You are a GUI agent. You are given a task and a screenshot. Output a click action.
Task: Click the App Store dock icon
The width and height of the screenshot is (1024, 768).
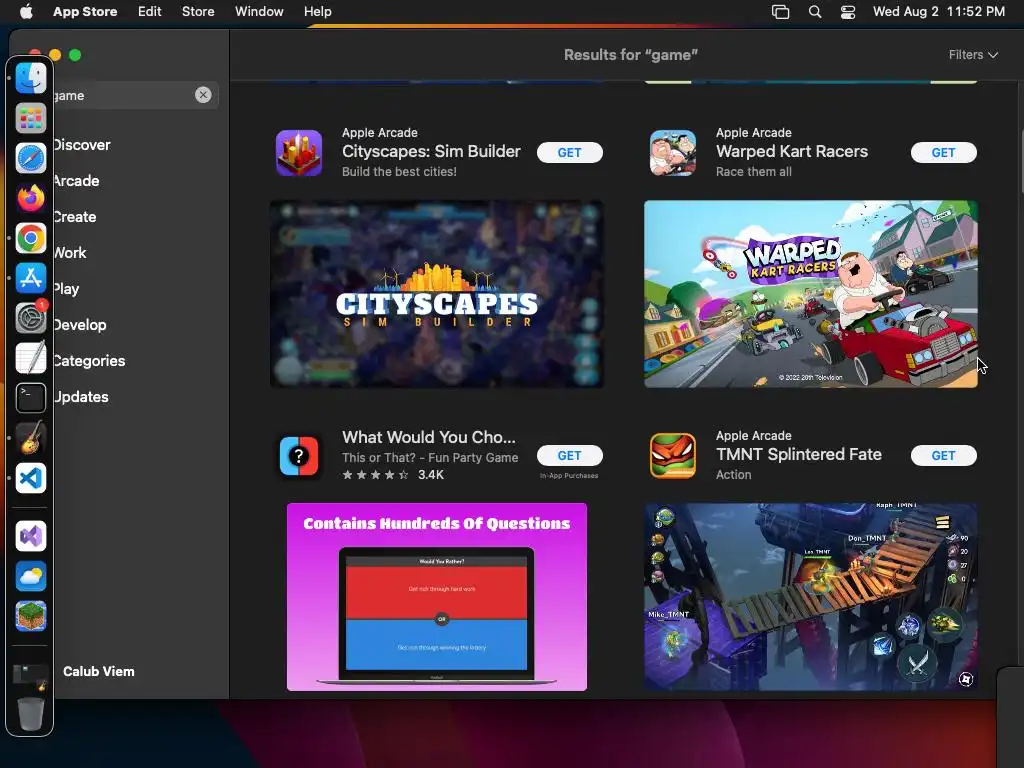(x=31, y=278)
